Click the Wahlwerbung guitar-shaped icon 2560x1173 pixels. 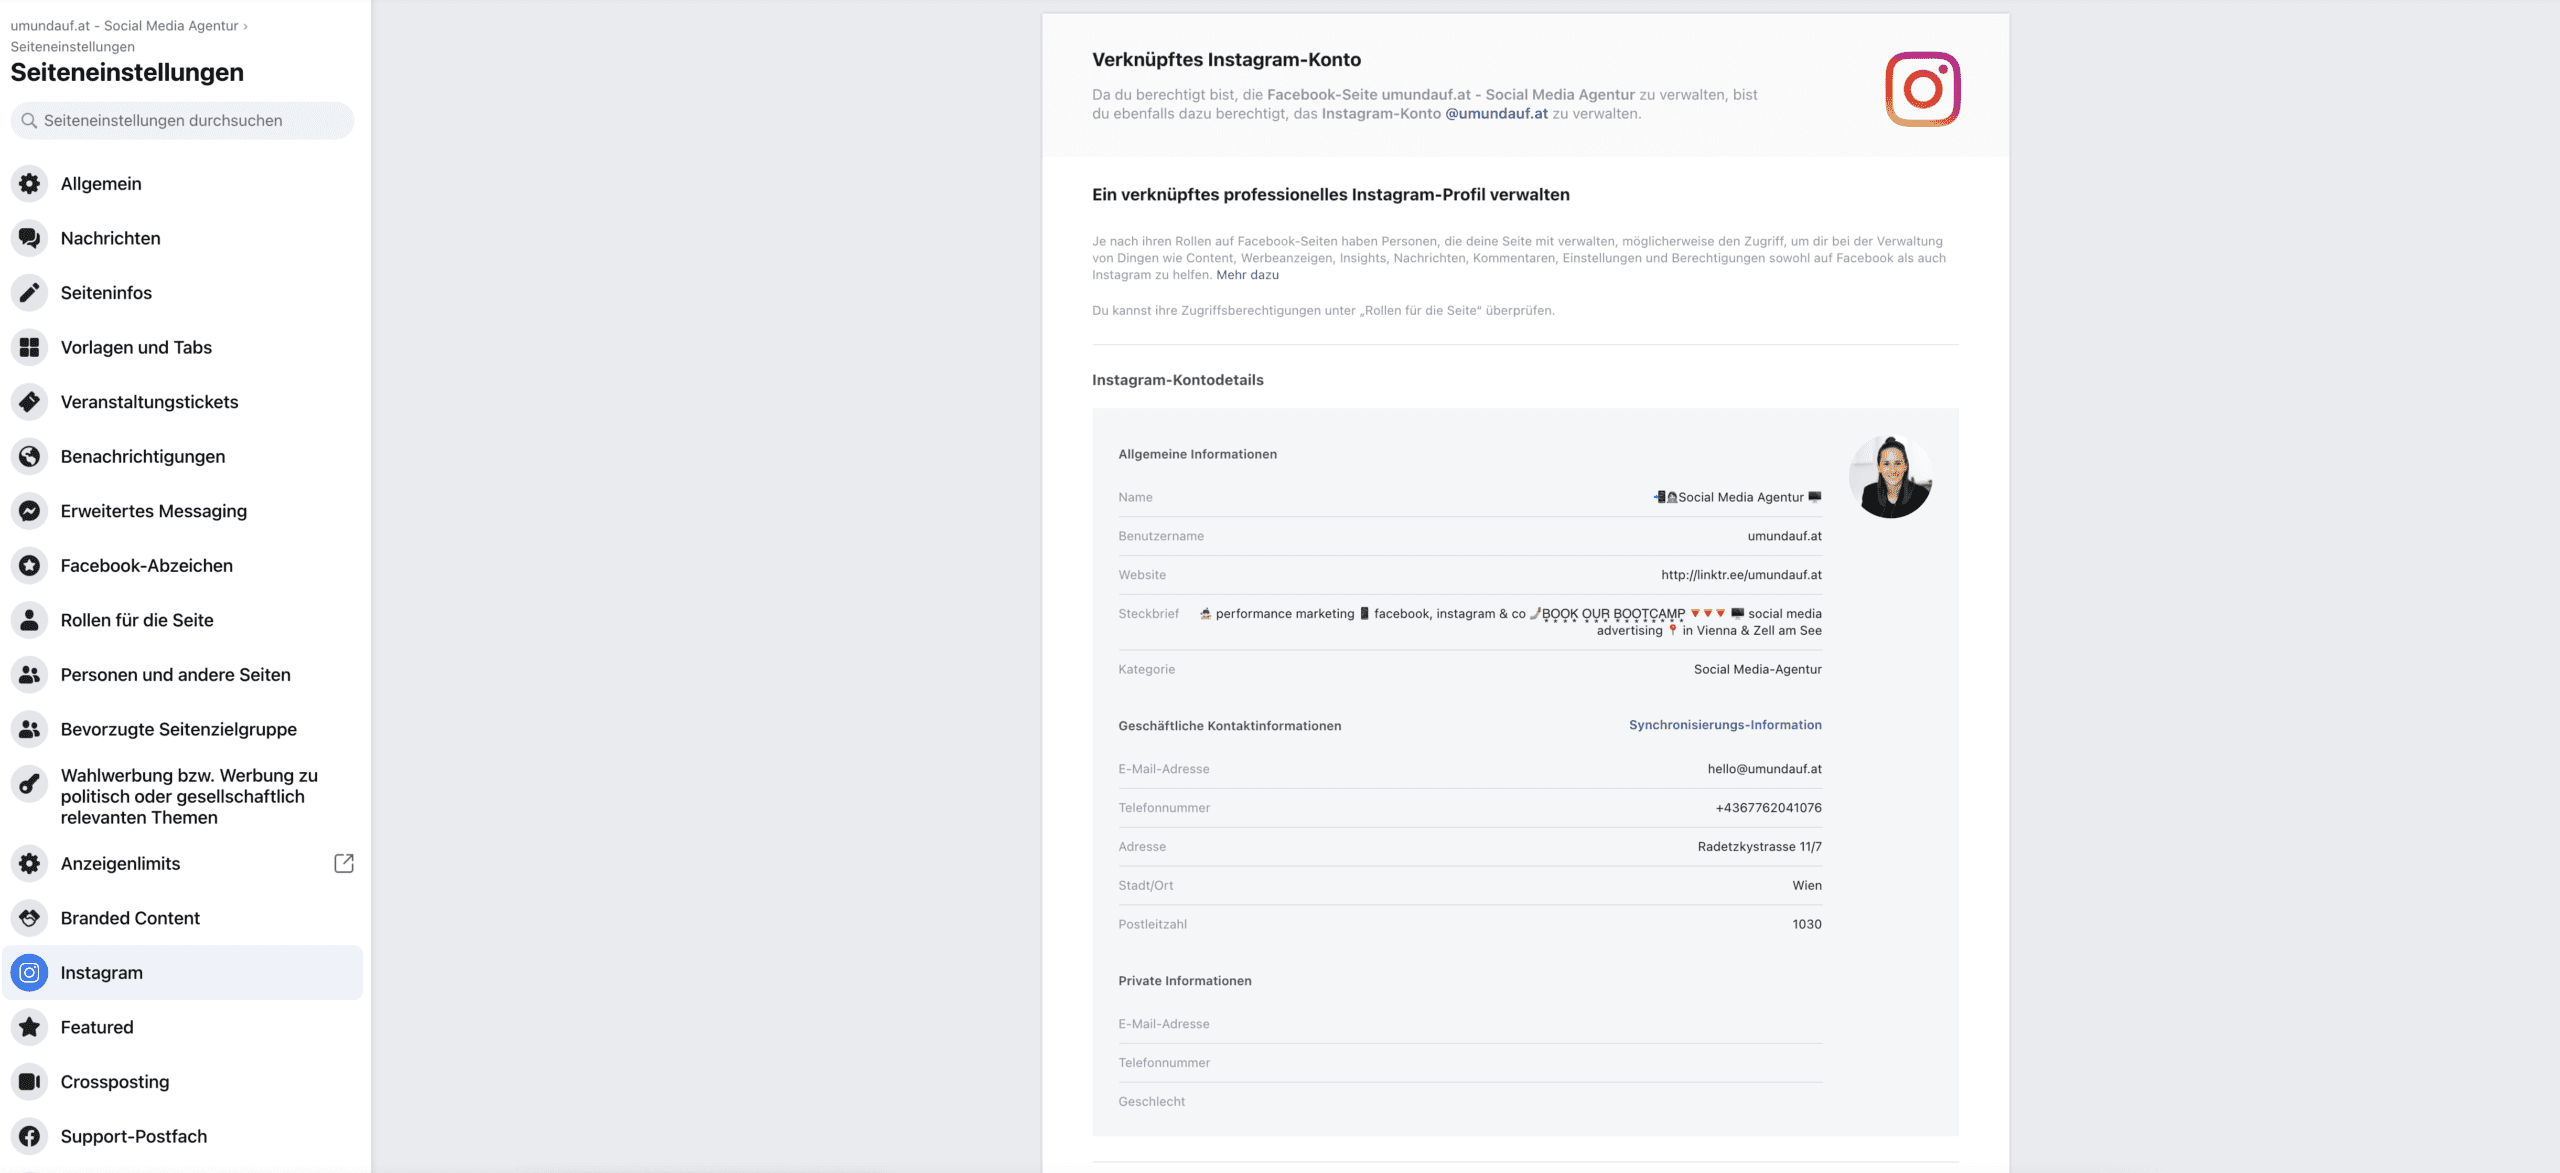30,784
